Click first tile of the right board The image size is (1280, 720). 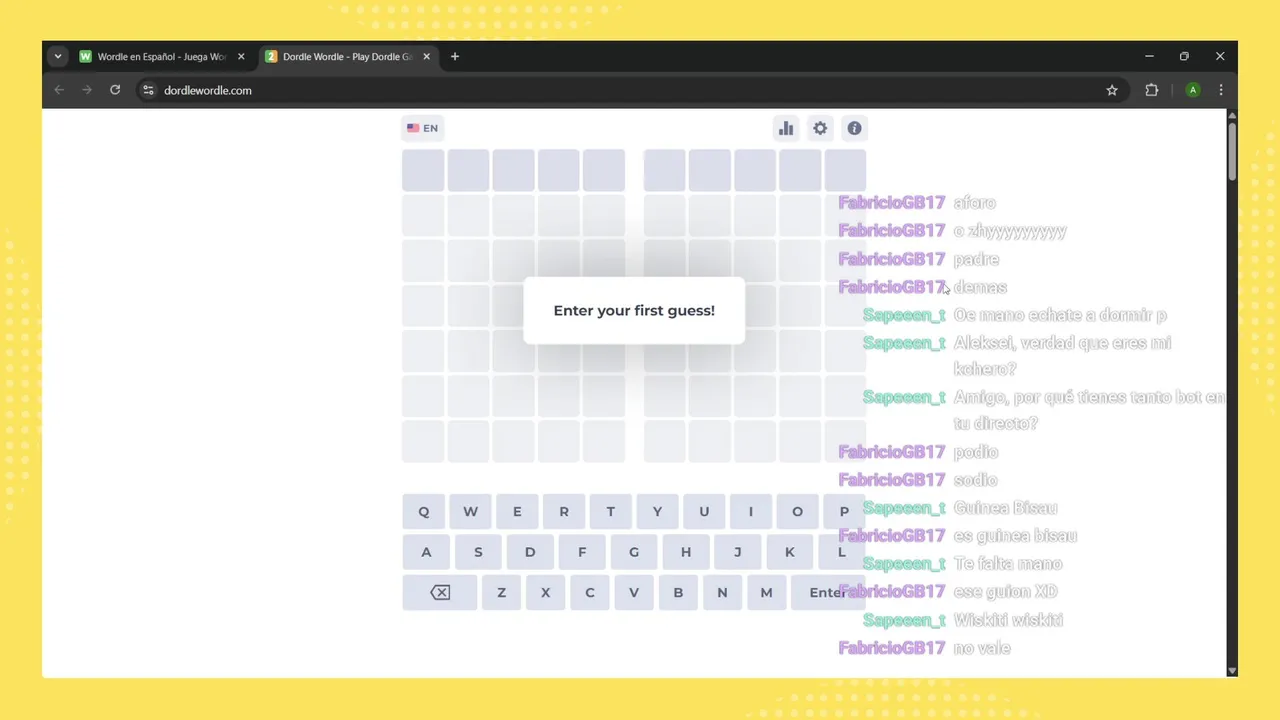click(x=665, y=170)
